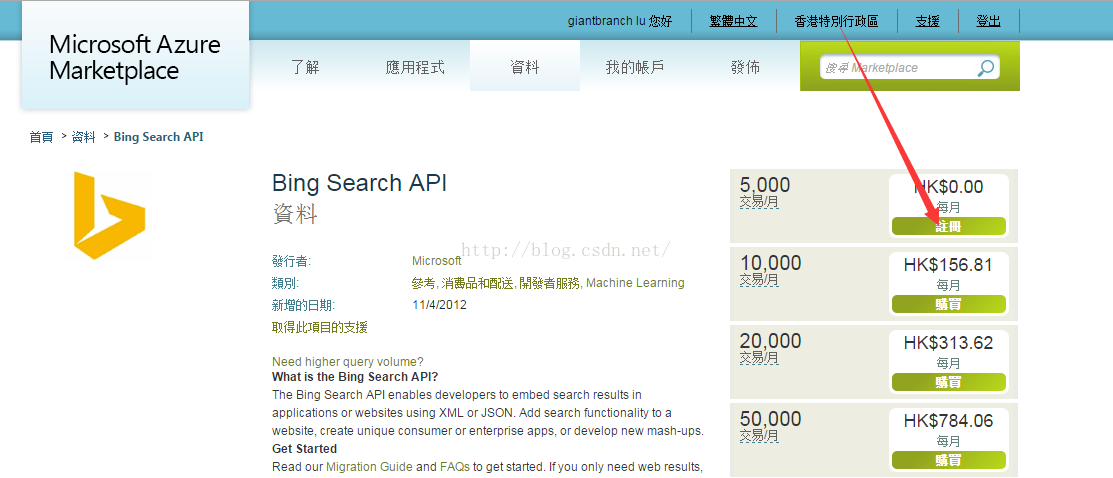The image size is (1113, 478).
Task: Click giantbranch lu 您好 greeting
Action: pyautogui.click(x=620, y=21)
